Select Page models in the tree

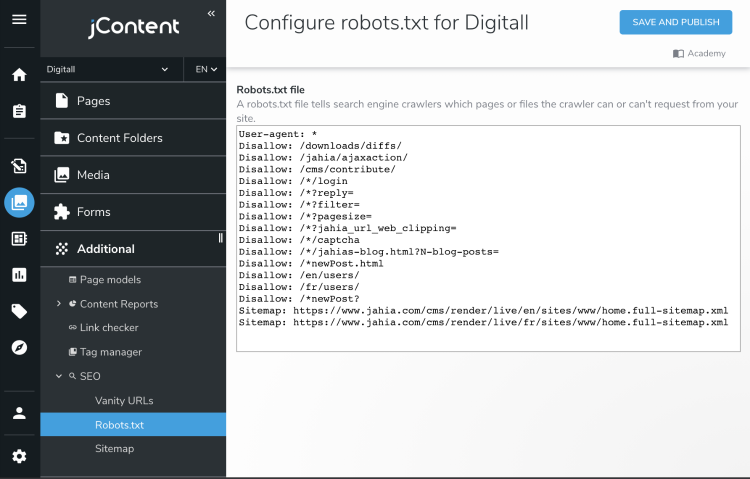(x=110, y=279)
